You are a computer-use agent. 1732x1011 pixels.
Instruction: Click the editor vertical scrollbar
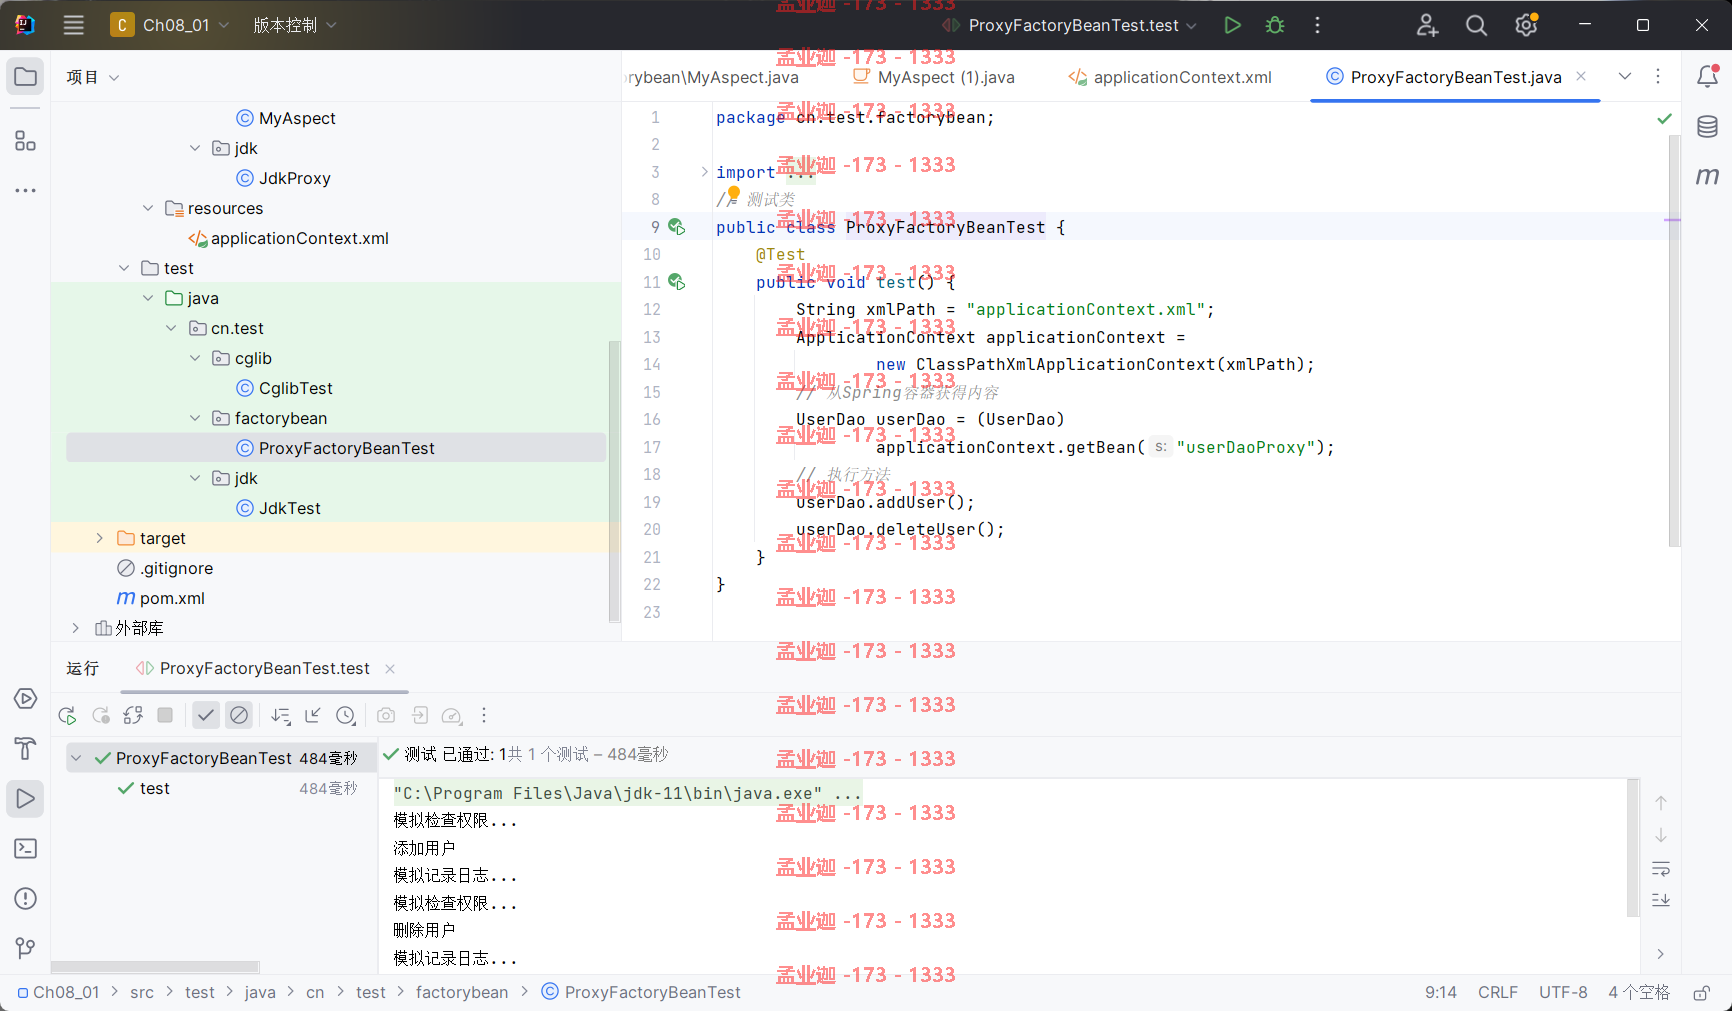click(1674, 340)
